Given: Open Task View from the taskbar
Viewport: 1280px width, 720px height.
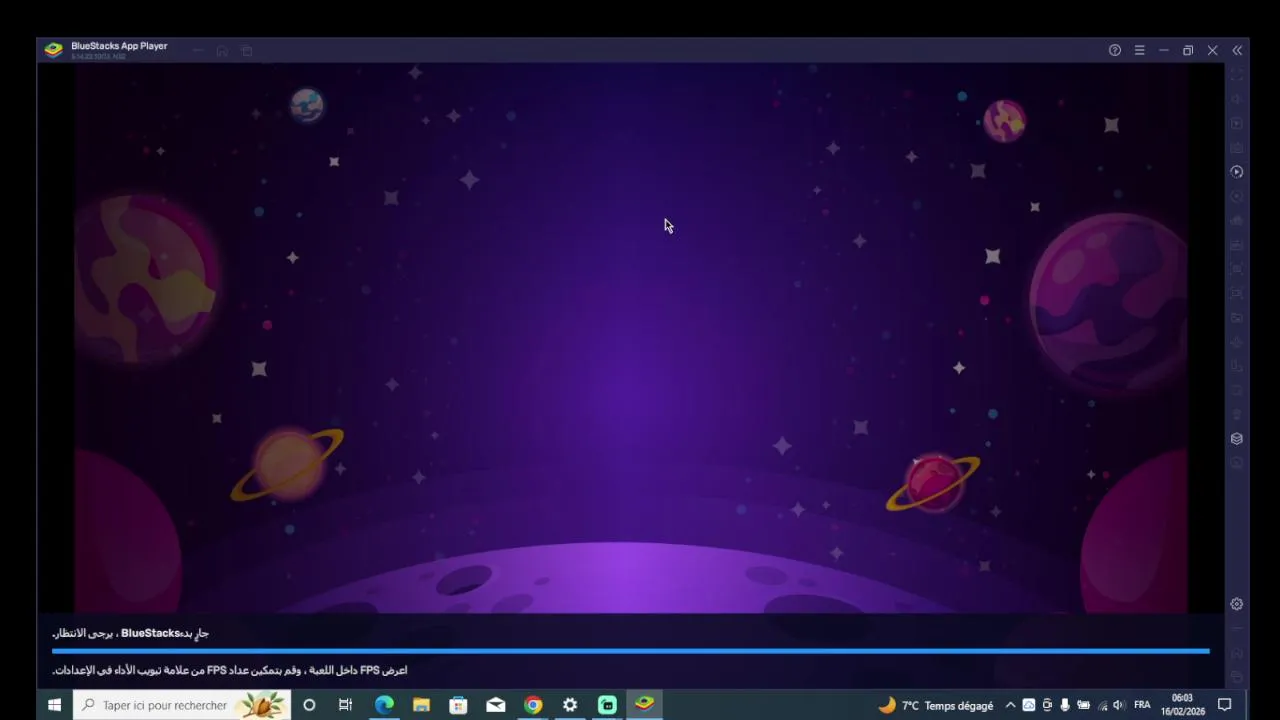Looking at the screenshot, I should (x=345, y=705).
